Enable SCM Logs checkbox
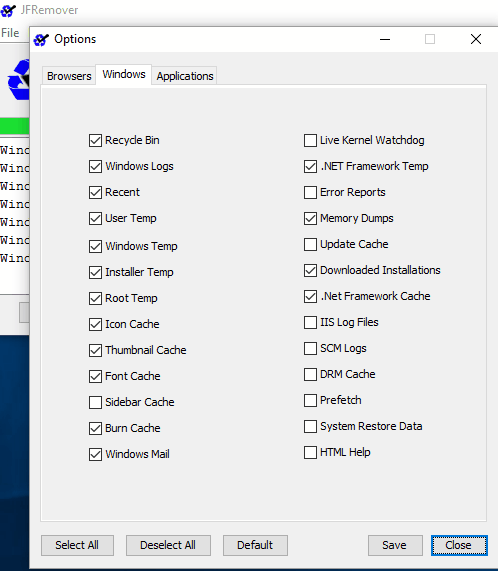Image resolution: width=498 pixels, height=571 pixels. coord(310,348)
